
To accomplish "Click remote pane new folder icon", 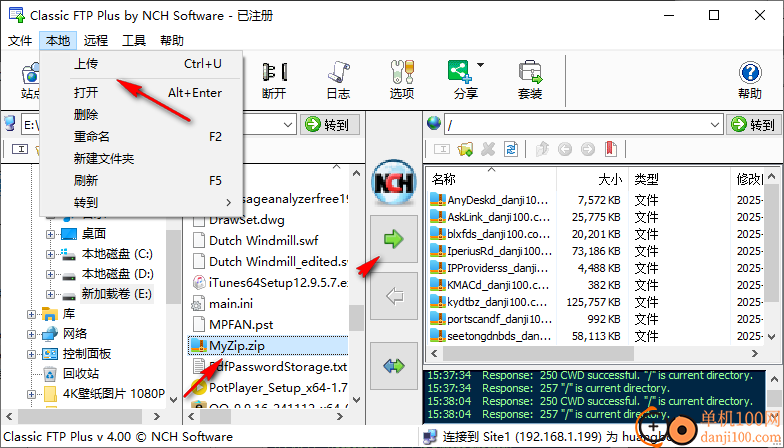I will pyautogui.click(x=465, y=149).
